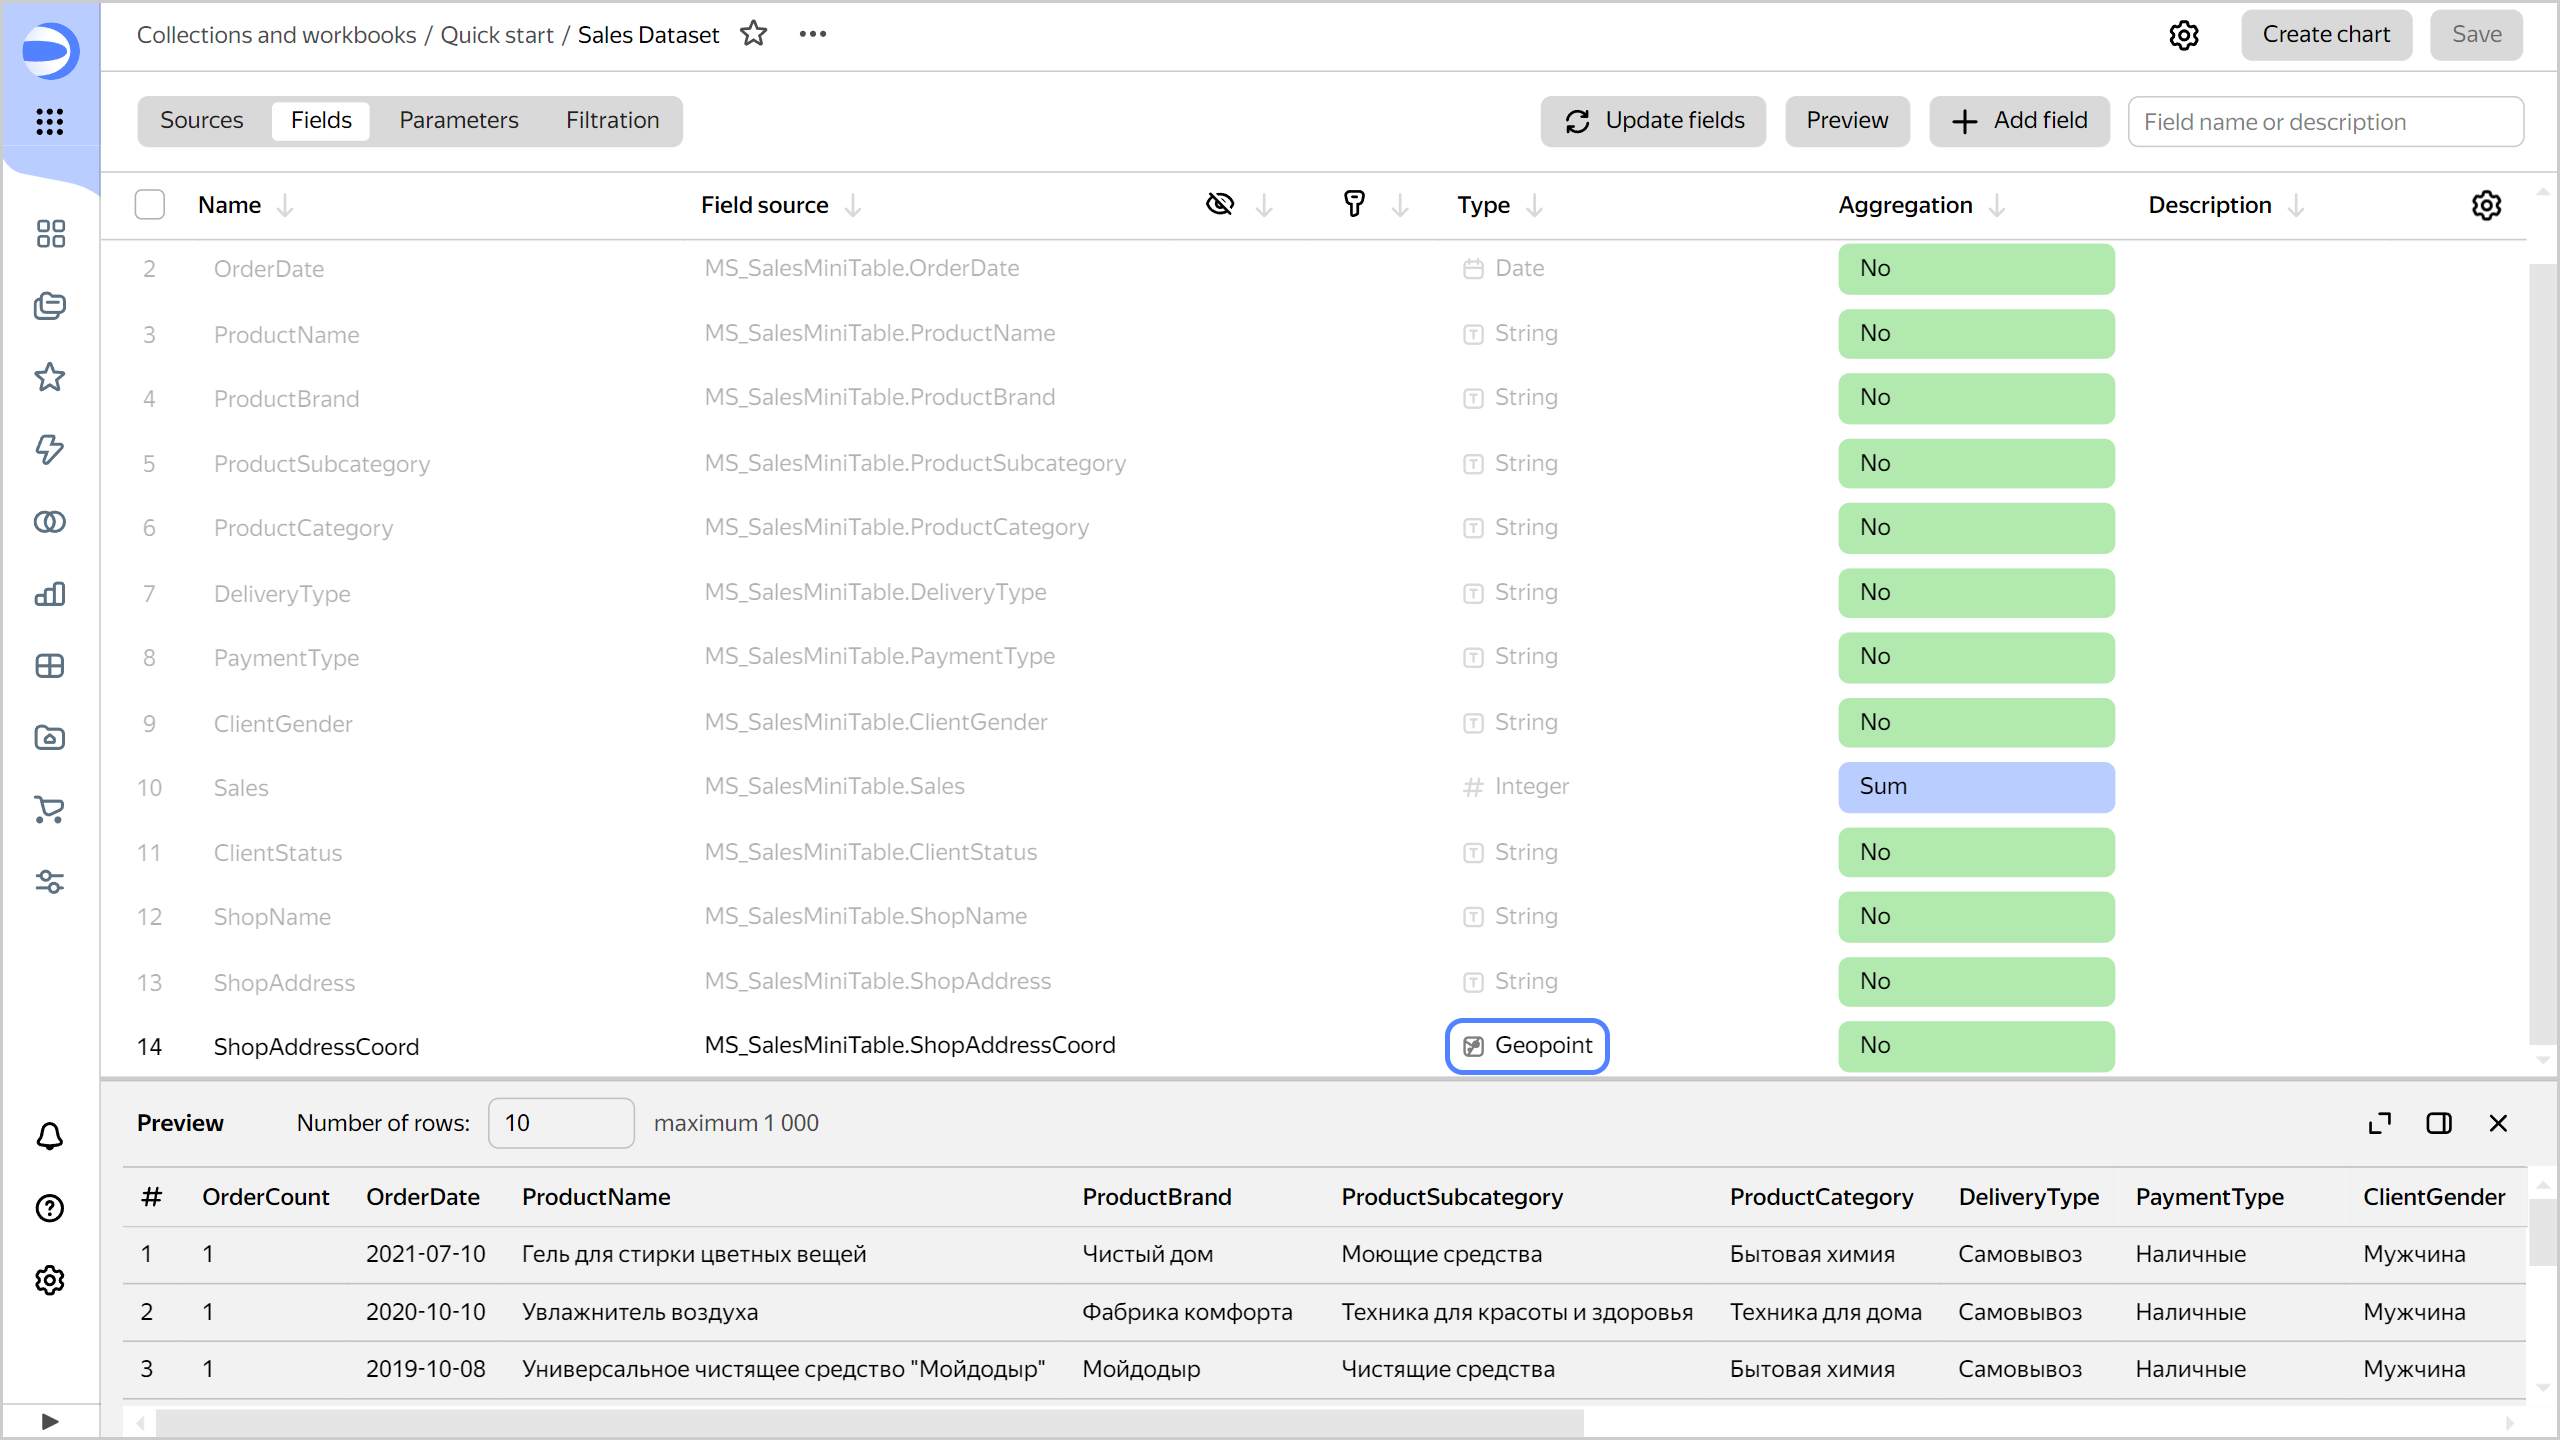Viewport: 2560px width, 1440px height.
Task: Click the hidden-field eye column header
Action: (1220, 205)
